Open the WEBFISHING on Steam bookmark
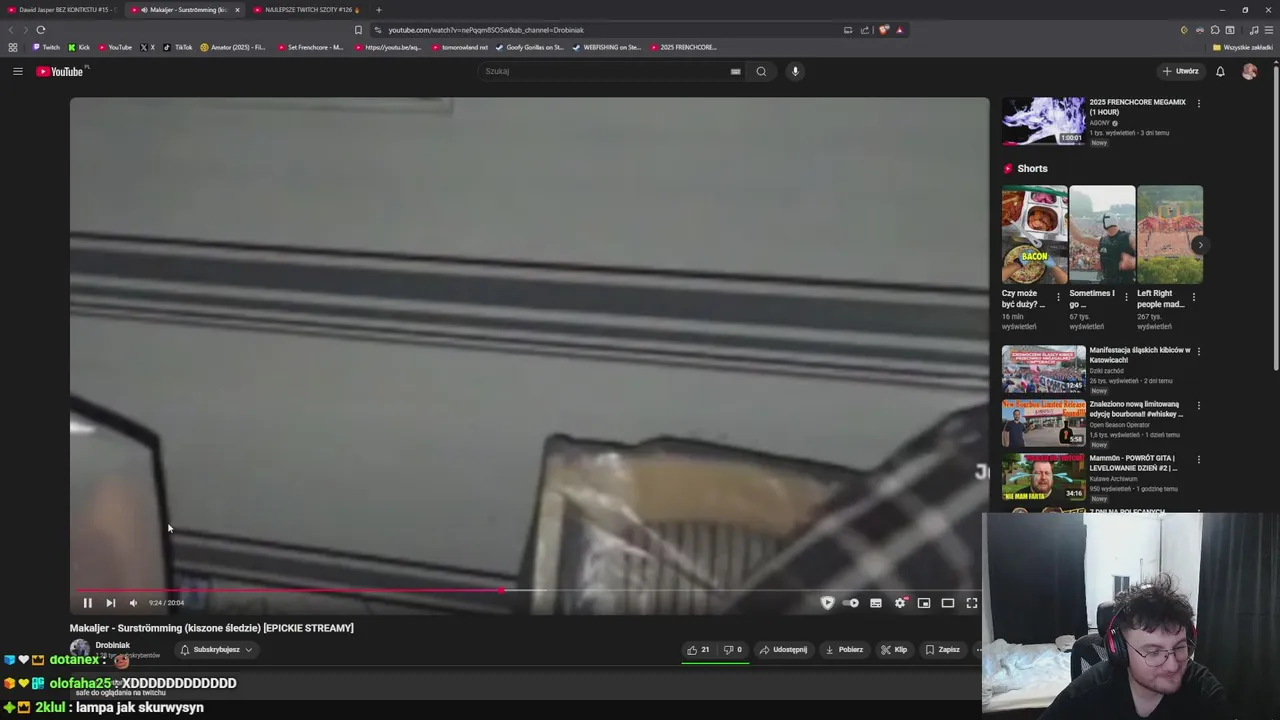1280x720 pixels. click(607, 47)
